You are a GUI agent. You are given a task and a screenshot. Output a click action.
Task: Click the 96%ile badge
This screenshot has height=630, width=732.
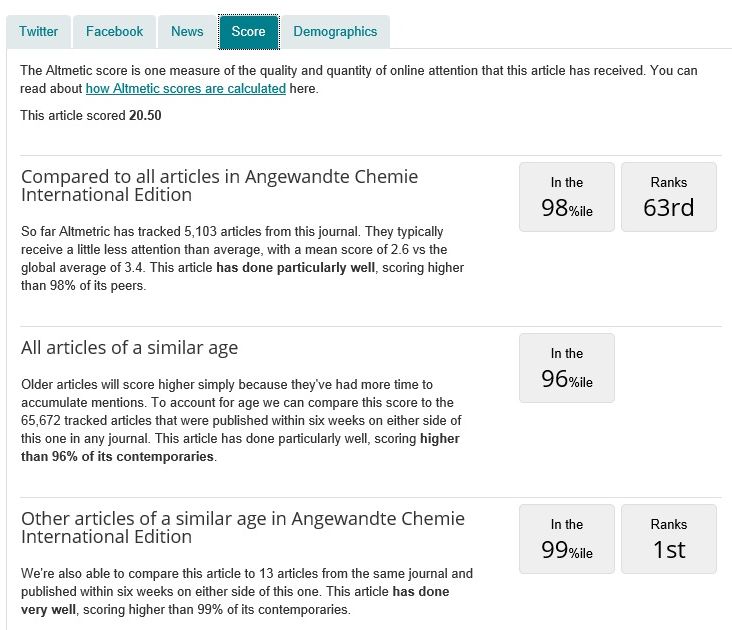566,368
